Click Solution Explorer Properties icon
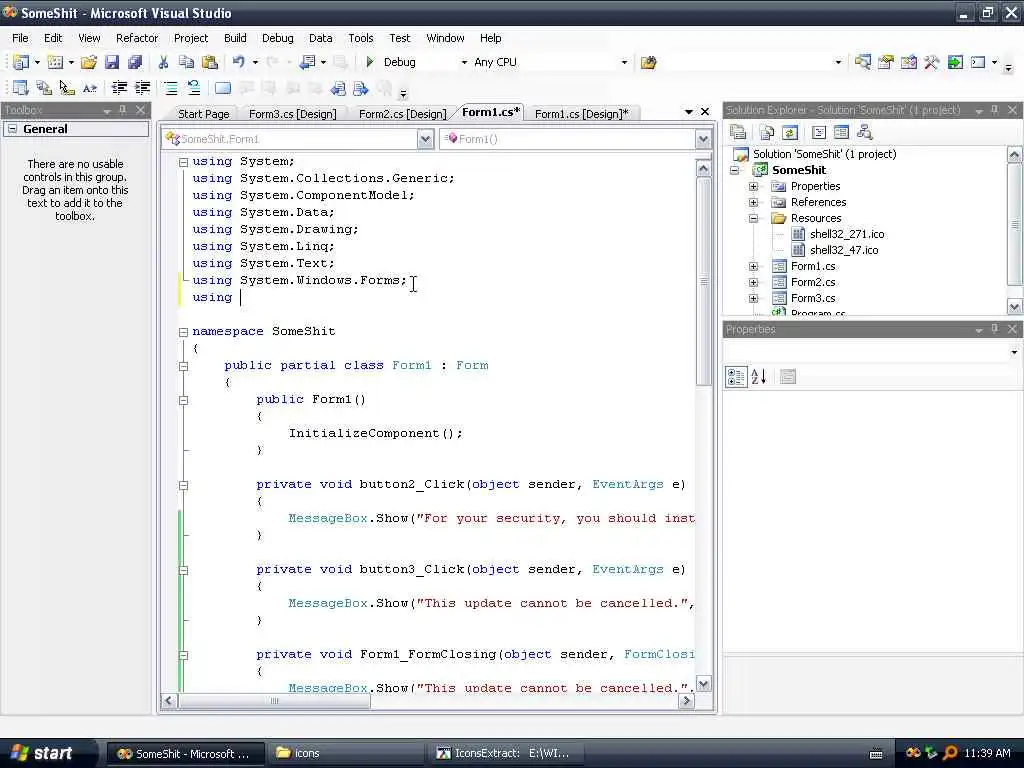This screenshot has width=1024, height=768. coord(738,133)
